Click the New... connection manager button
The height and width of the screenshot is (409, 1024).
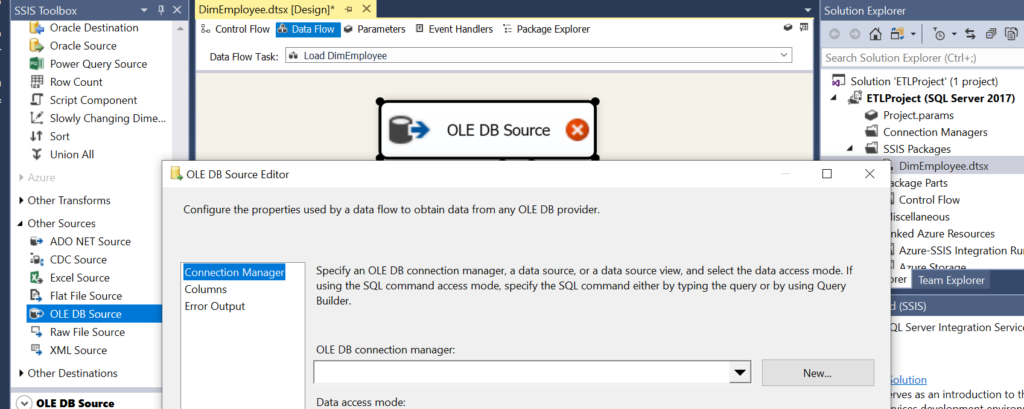click(x=818, y=373)
